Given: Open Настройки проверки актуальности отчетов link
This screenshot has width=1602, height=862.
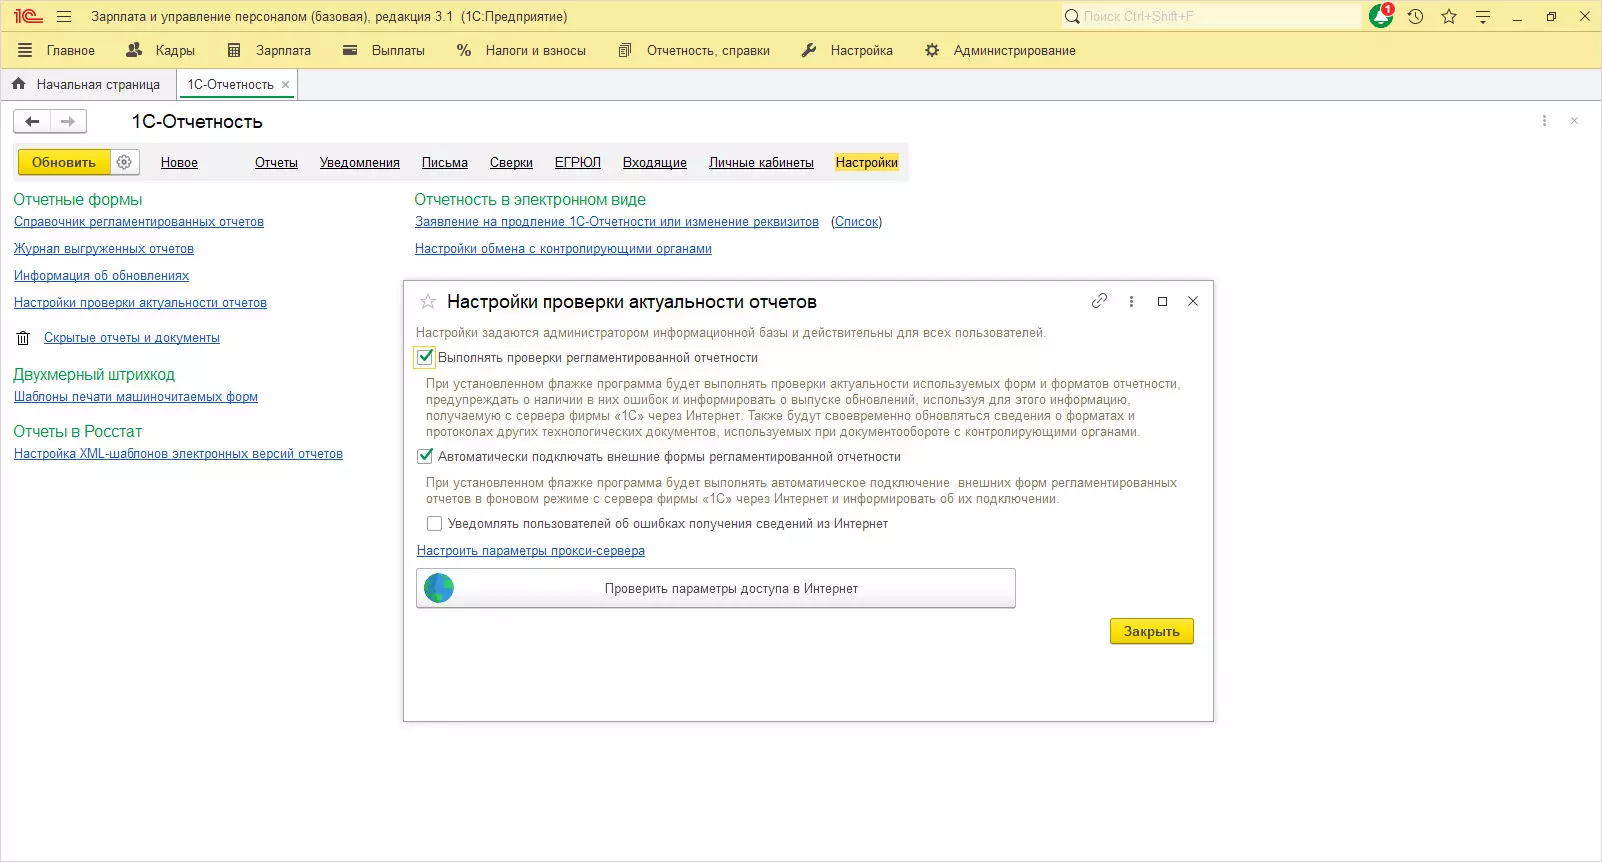Looking at the screenshot, I should pyautogui.click(x=140, y=303).
